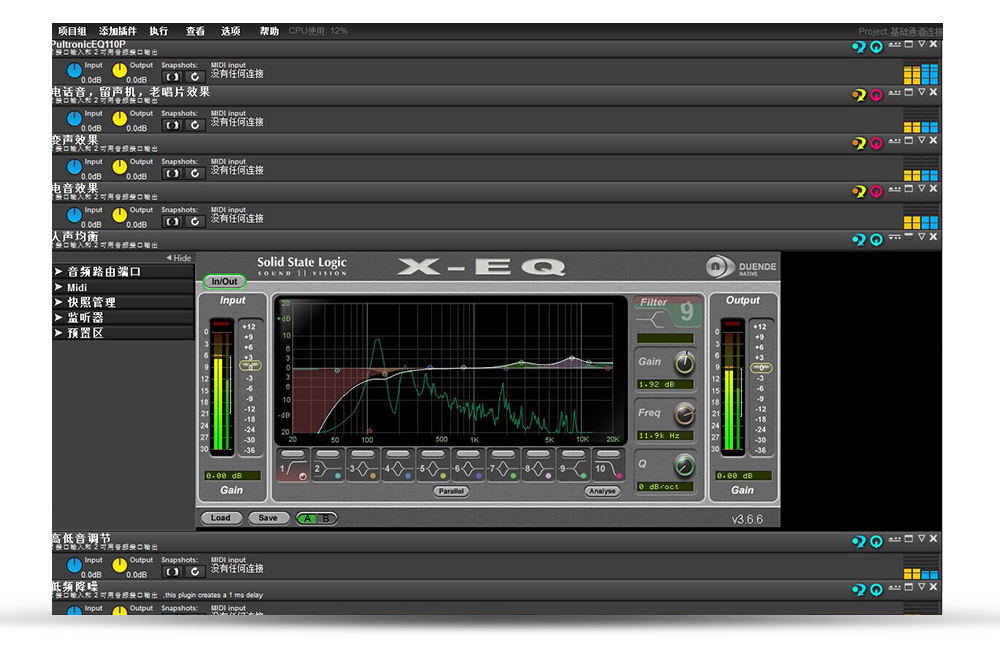Open the 选项 menu
The width and height of the screenshot is (1000, 660).
[231, 31]
